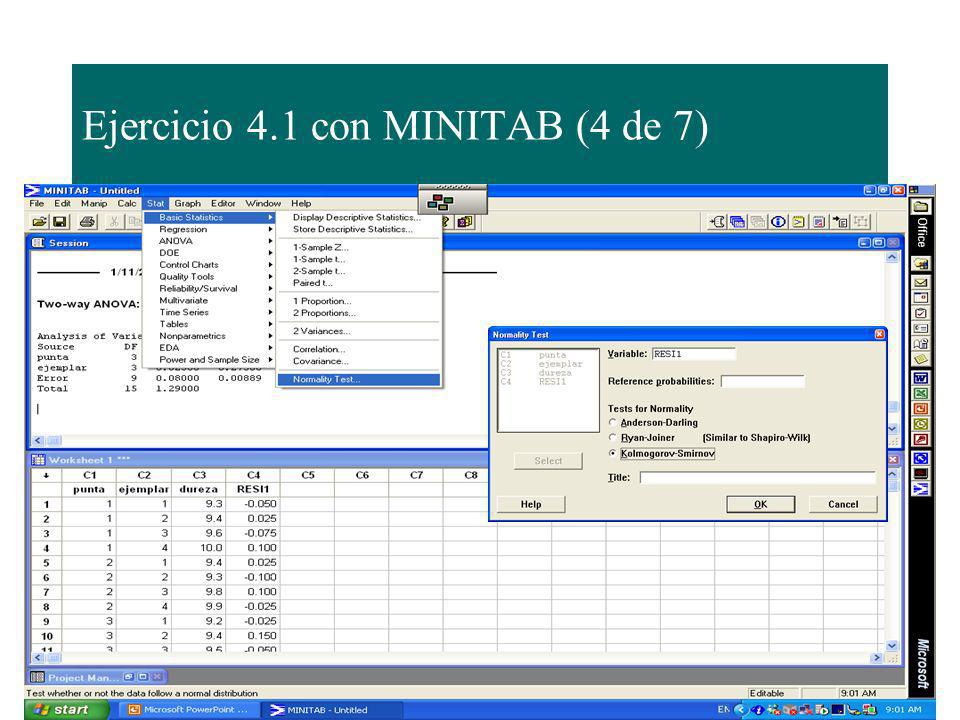
Task: Click worksheet vertical scrollbar down arrow
Action: [x=892, y=645]
